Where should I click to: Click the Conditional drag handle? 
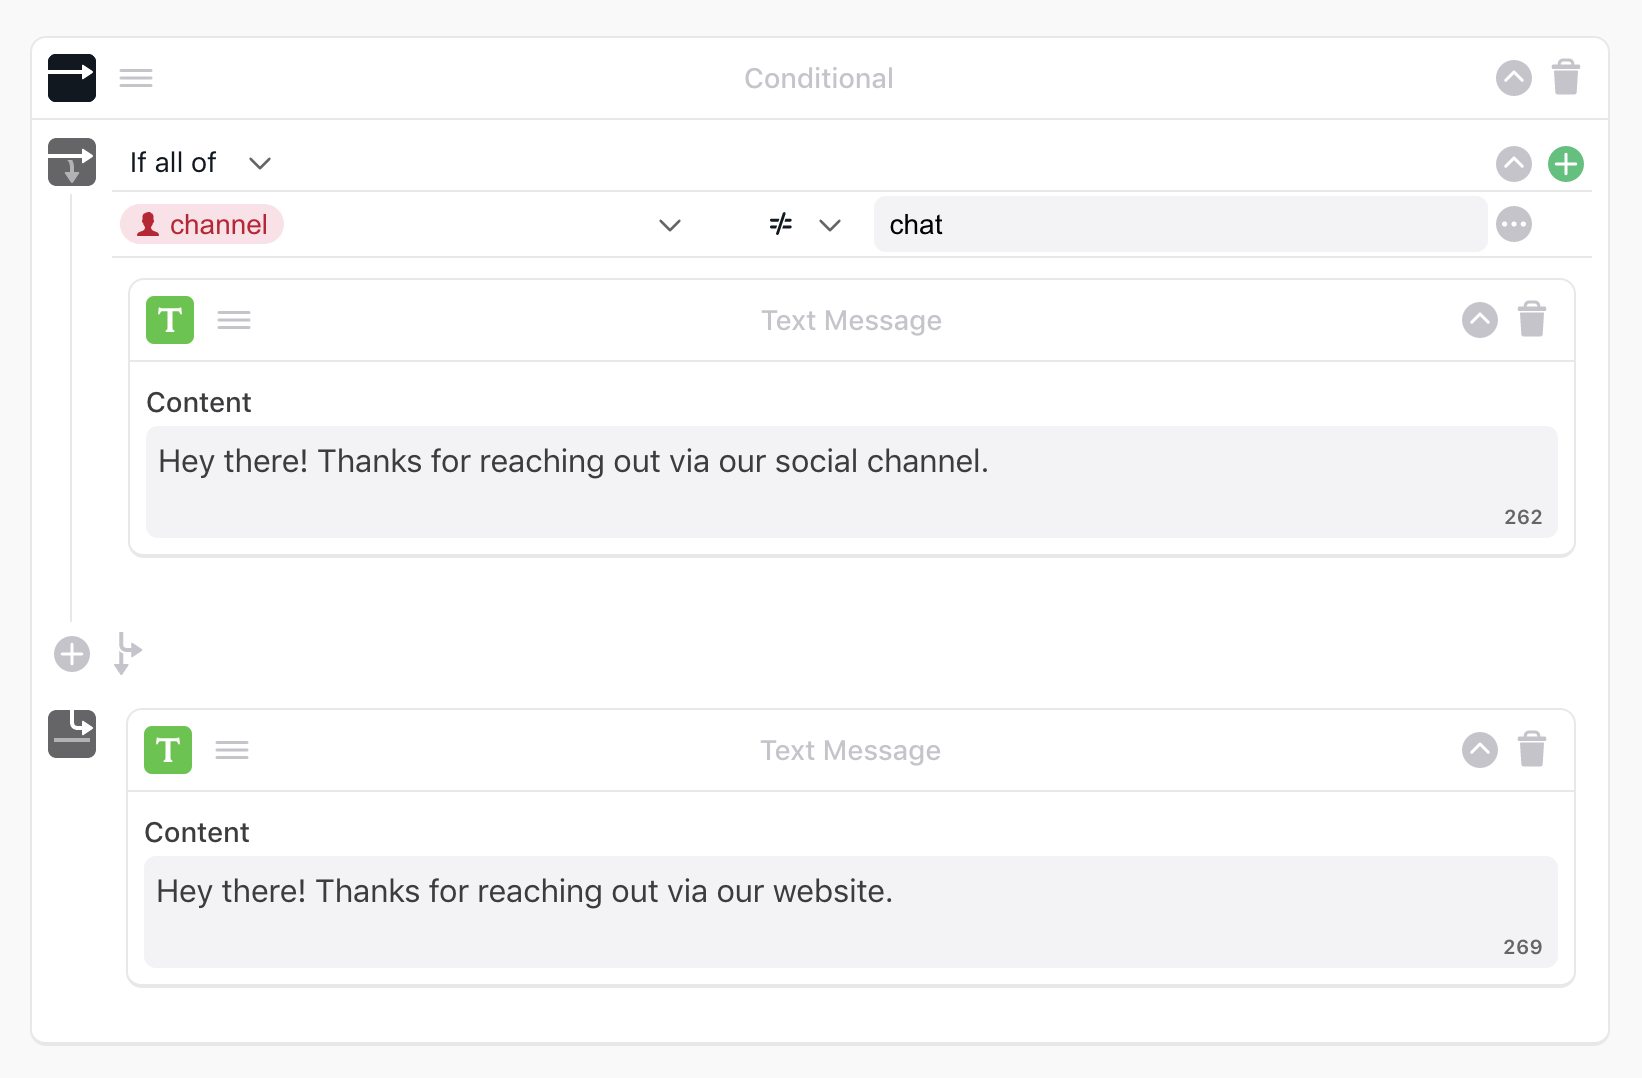(x=136, y=78)
